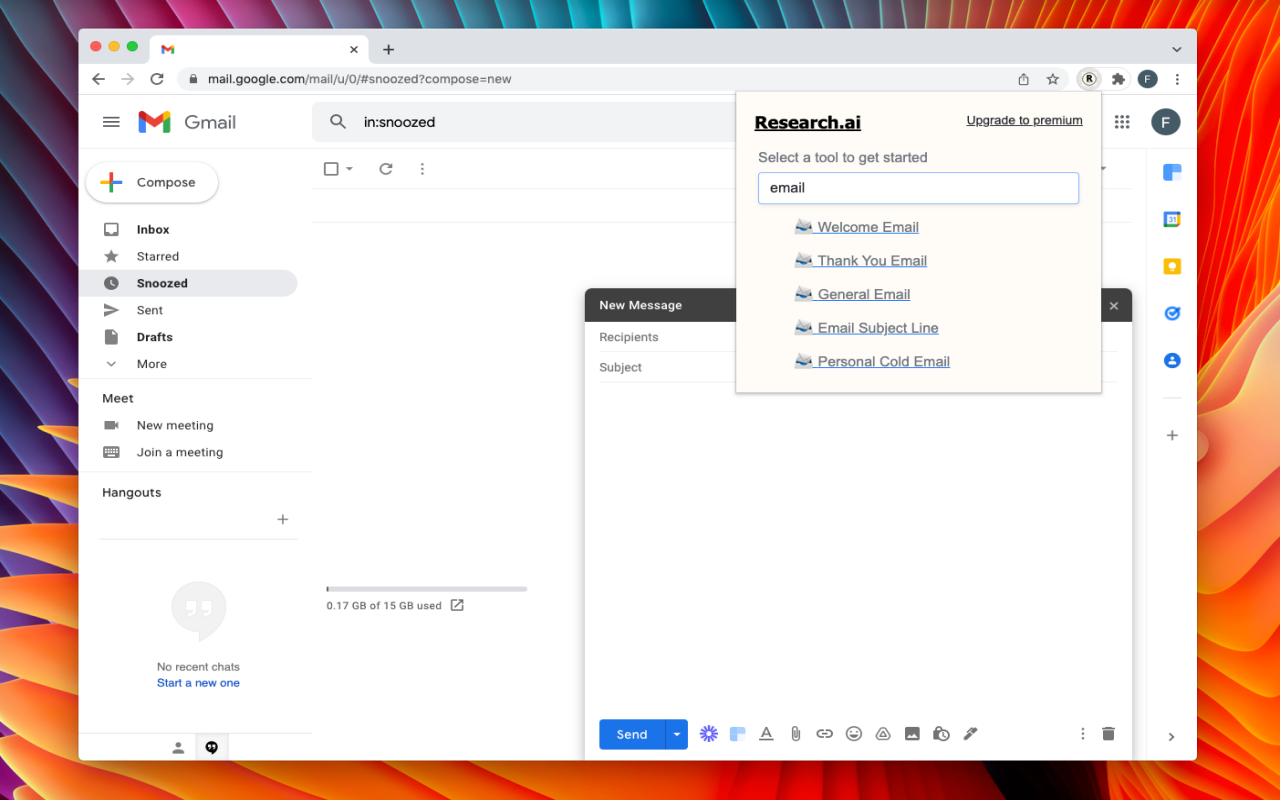Click the insert signature pen icon
The image size is (1280, 800).
[970, 734]
